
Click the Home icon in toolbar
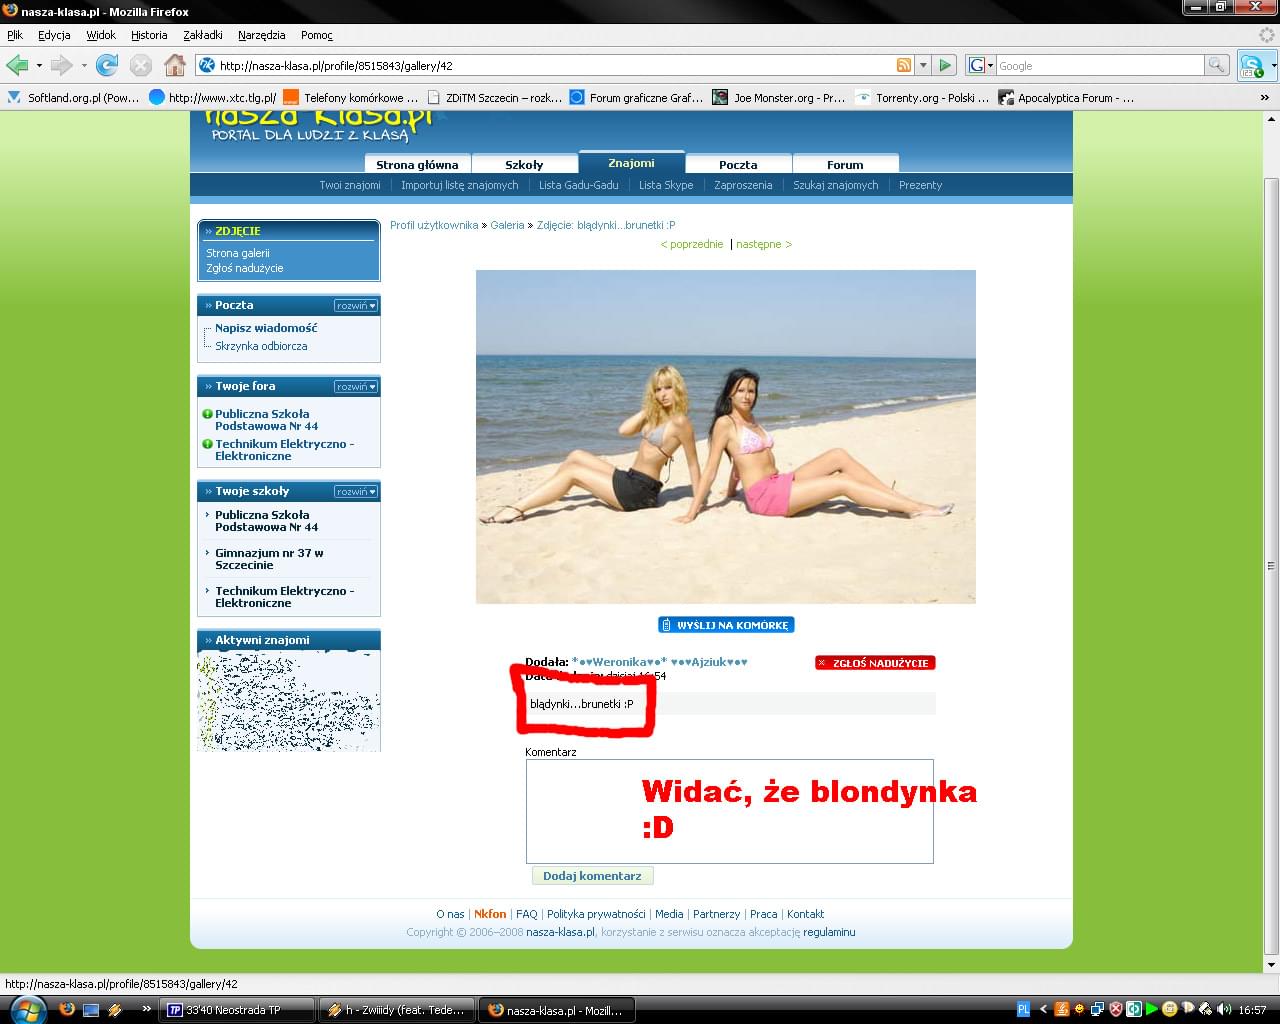click(174, 66)
